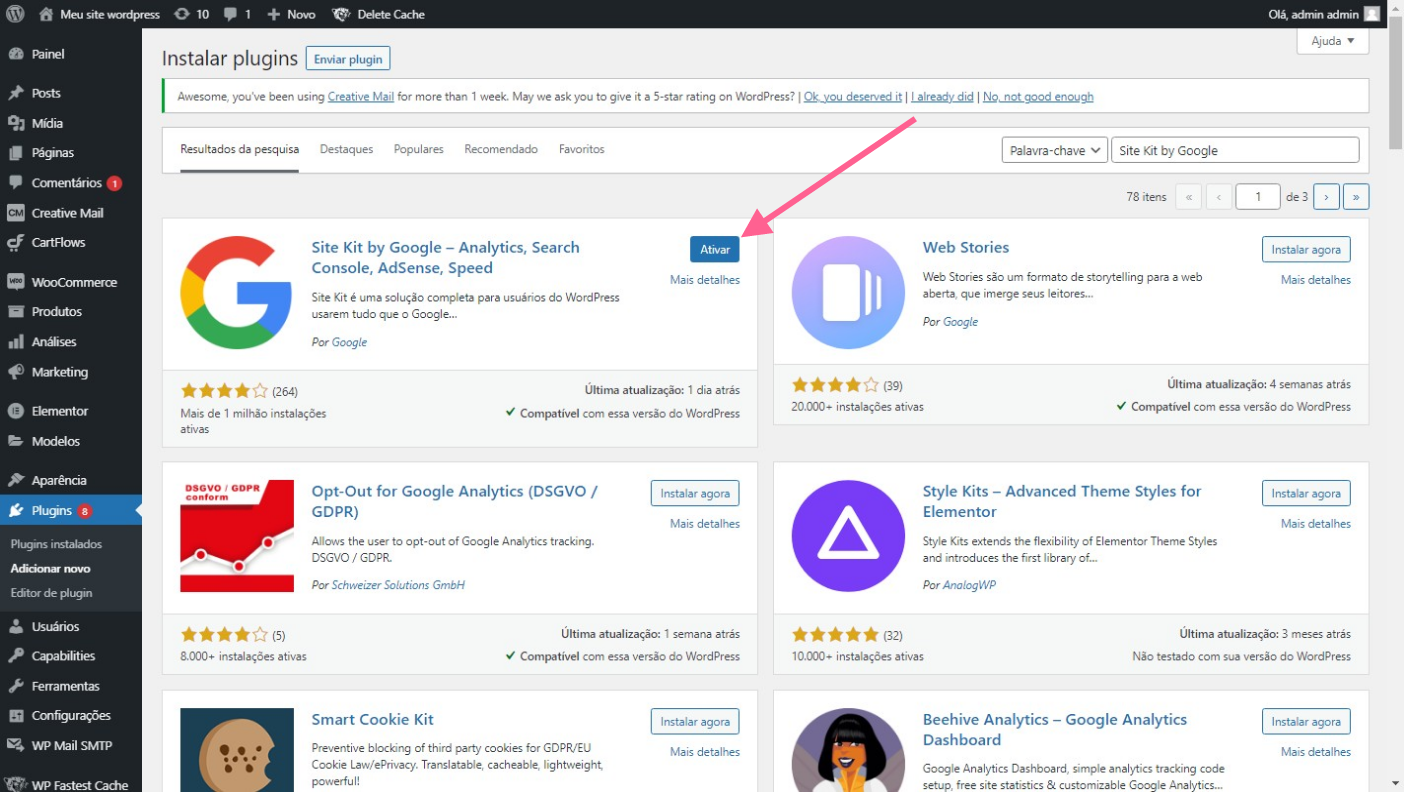This screenshot has width=1404, height=792.
Task: Open Editor de plugin submenu item
Action: click(x=51, y=593)
